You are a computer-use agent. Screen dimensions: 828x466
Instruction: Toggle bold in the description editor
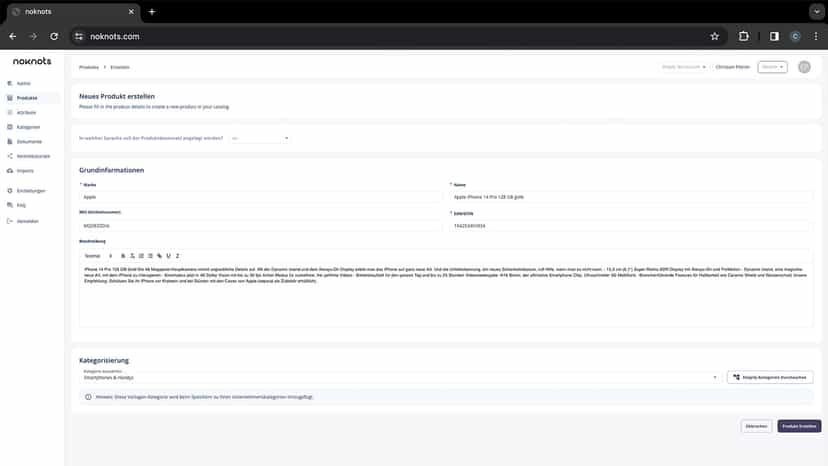click(123, 256)
